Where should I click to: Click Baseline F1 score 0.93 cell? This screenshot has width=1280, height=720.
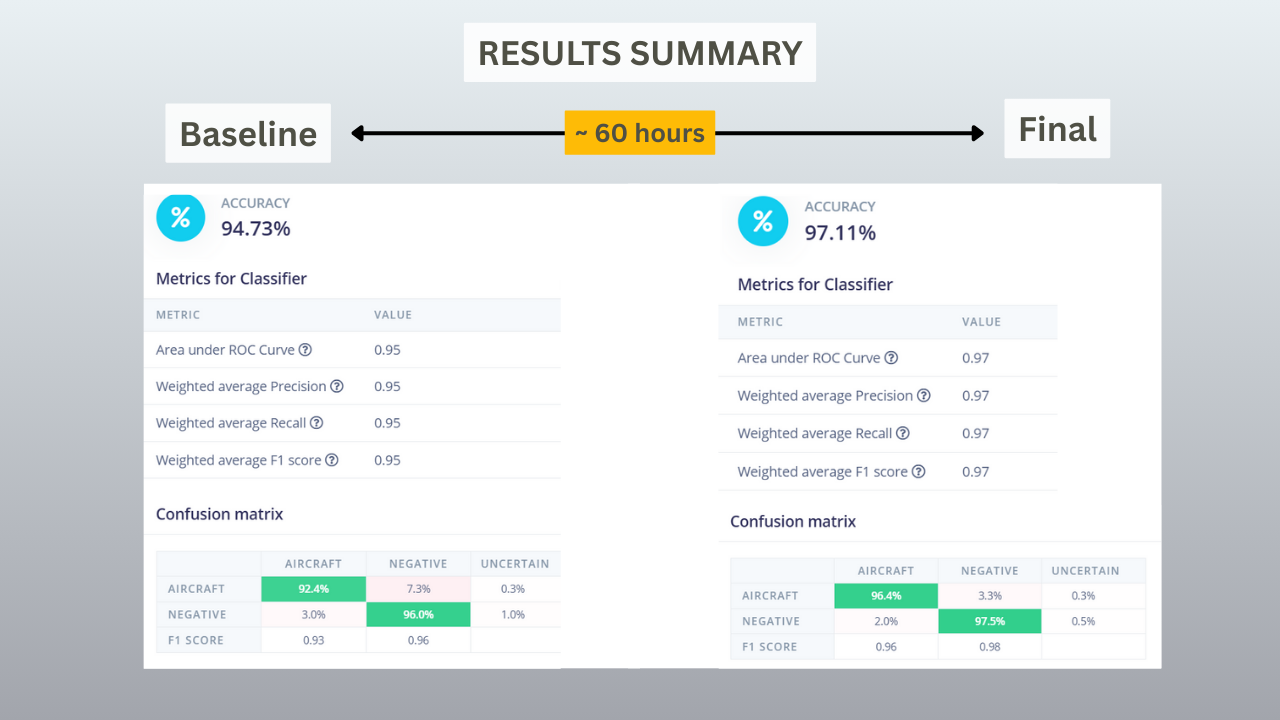[313, 640]
